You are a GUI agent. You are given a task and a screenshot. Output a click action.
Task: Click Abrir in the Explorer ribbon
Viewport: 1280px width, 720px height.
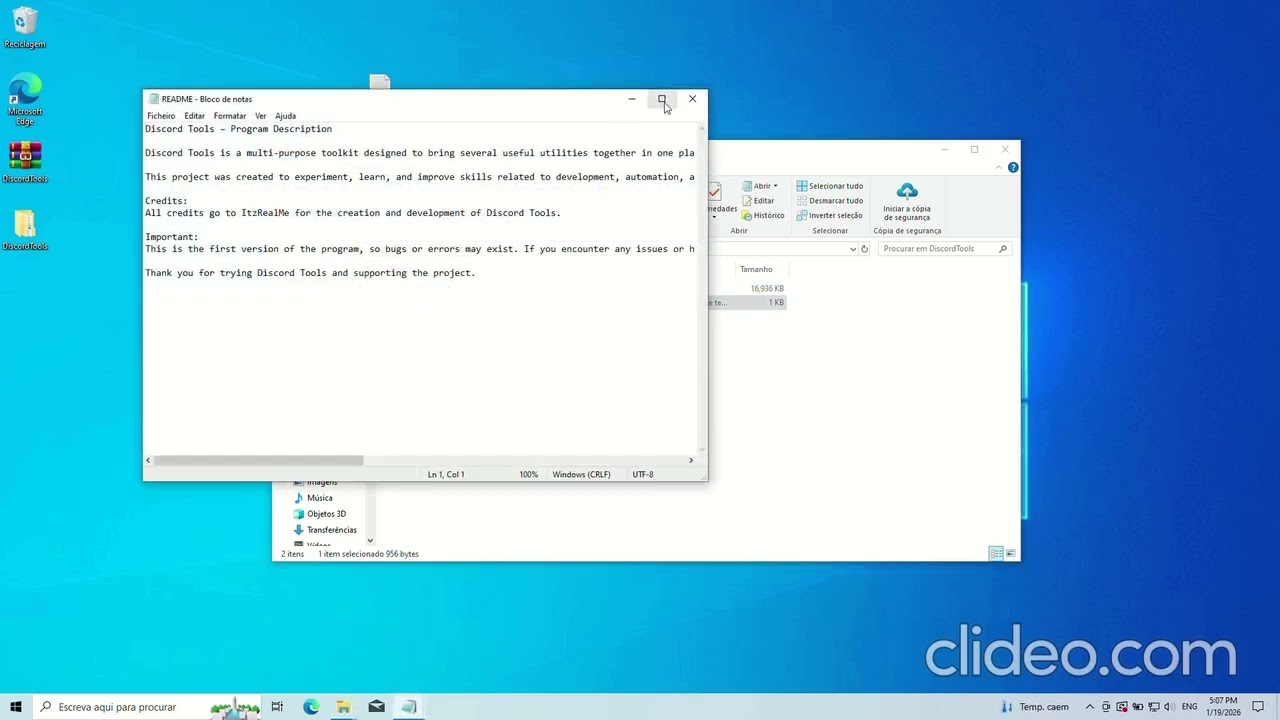coord(759,186)
